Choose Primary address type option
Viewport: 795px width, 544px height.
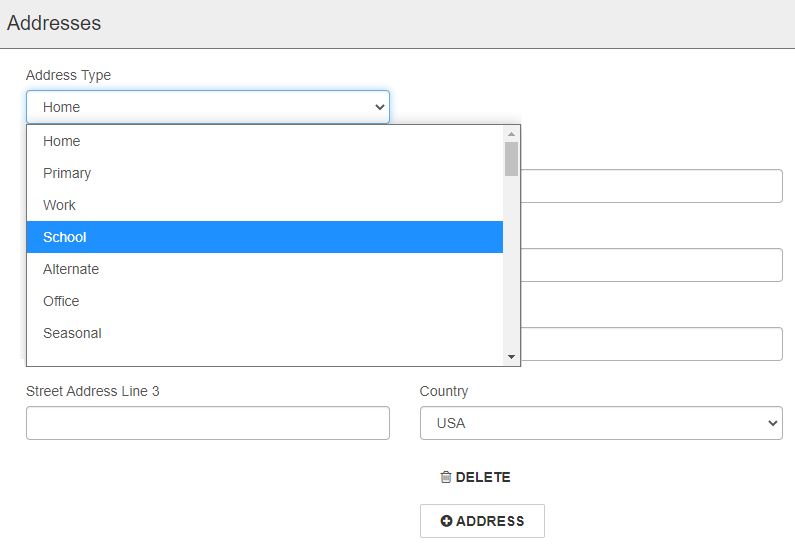[x=67, y=173]
